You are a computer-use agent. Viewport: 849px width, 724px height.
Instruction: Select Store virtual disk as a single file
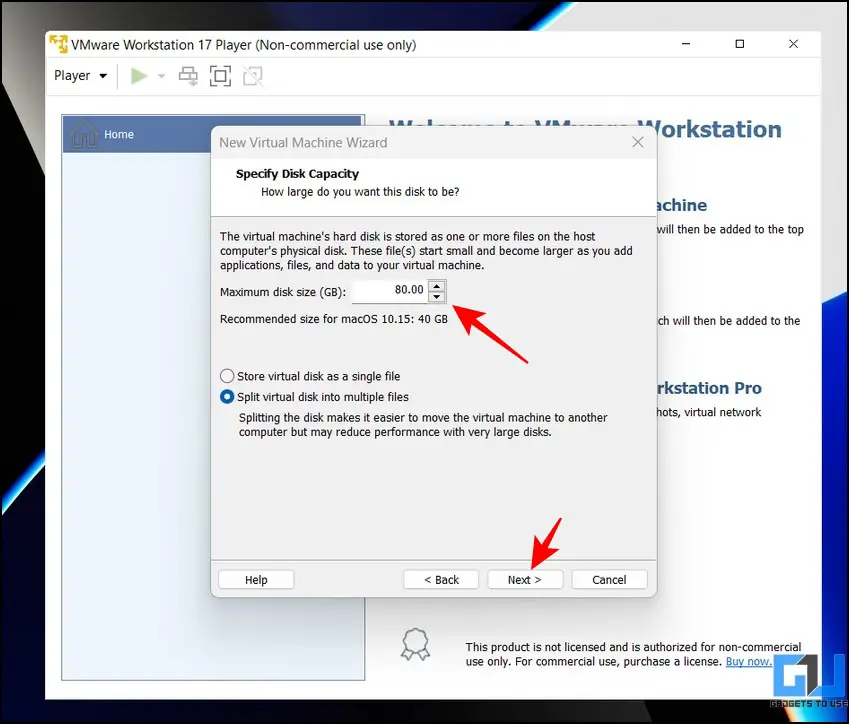(227, 376)
